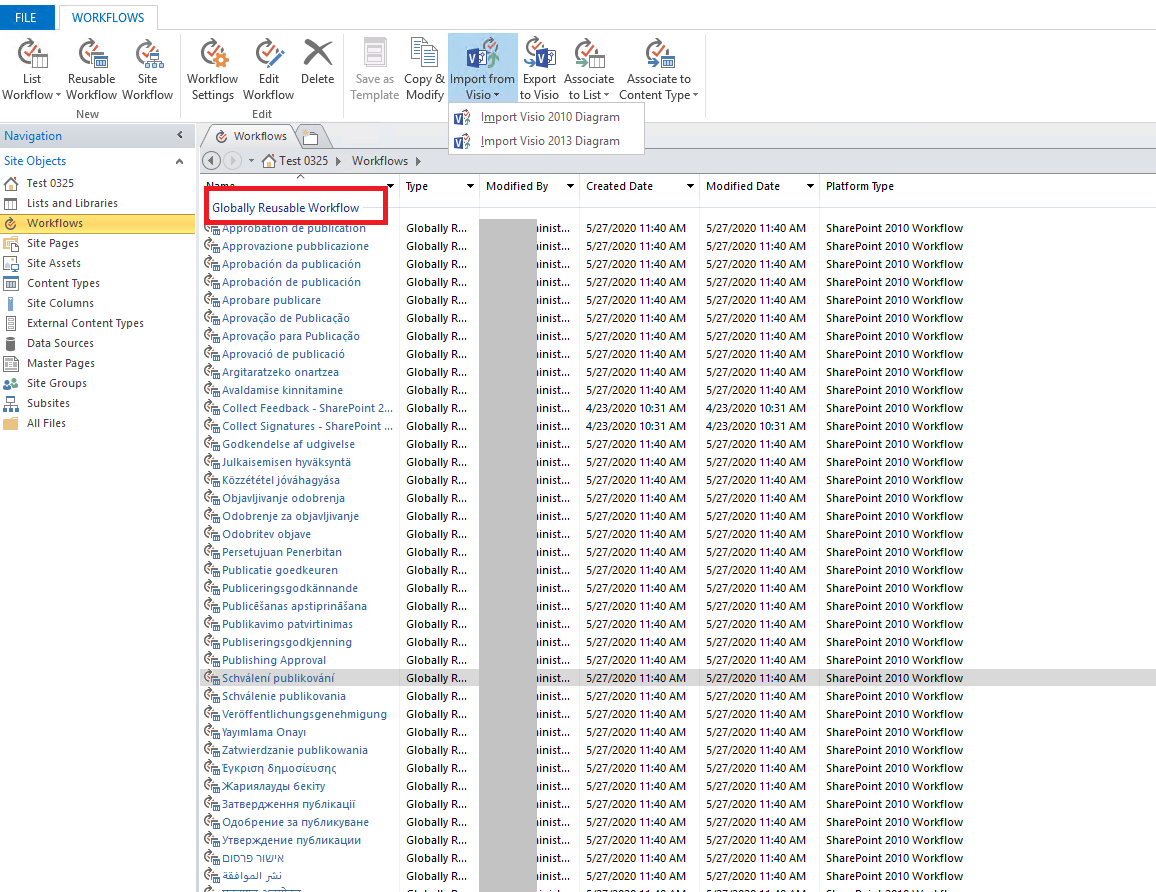Open Content Types in navigation
The height and width of the screenshot is (892, 1156).
[x=63, y=283]
